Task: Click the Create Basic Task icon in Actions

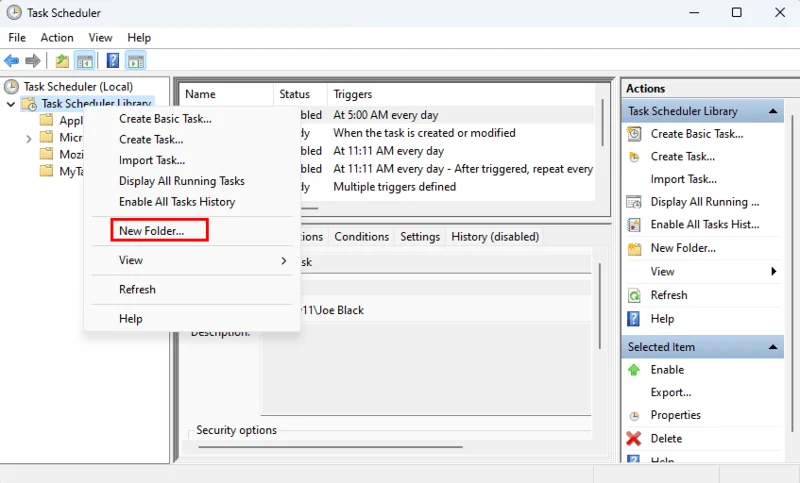Action: point(634,134)
